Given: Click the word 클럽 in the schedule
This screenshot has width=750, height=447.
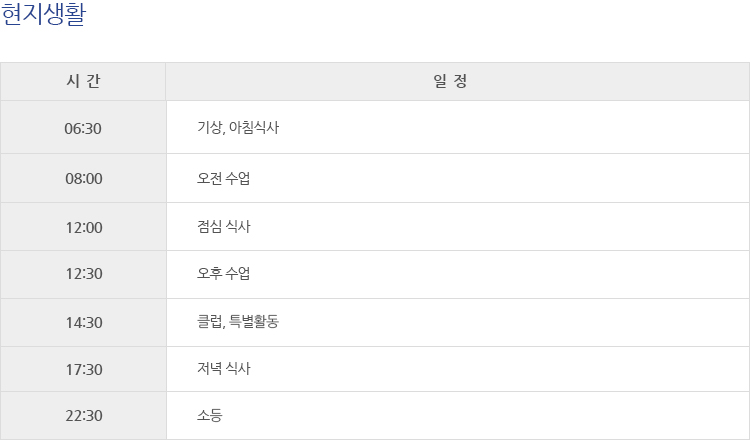Looking at the screenshot, I should pyautogui.click(x=209, y=322).
